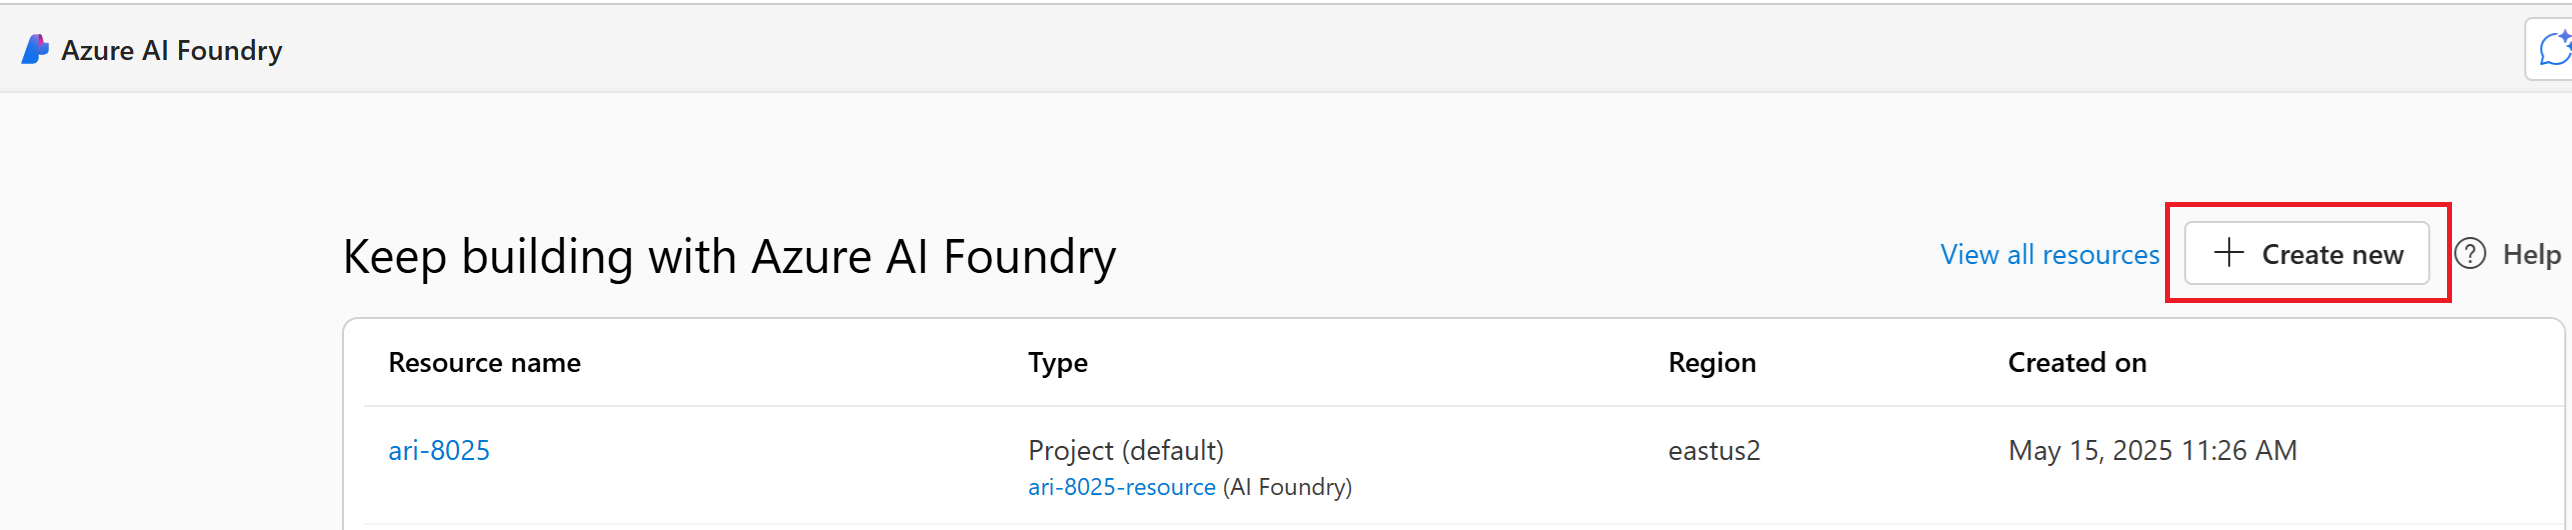Screen dimensions: 2572x530
Task: Open the ari-8025-resource link
Action: [x=1121, y=487]
